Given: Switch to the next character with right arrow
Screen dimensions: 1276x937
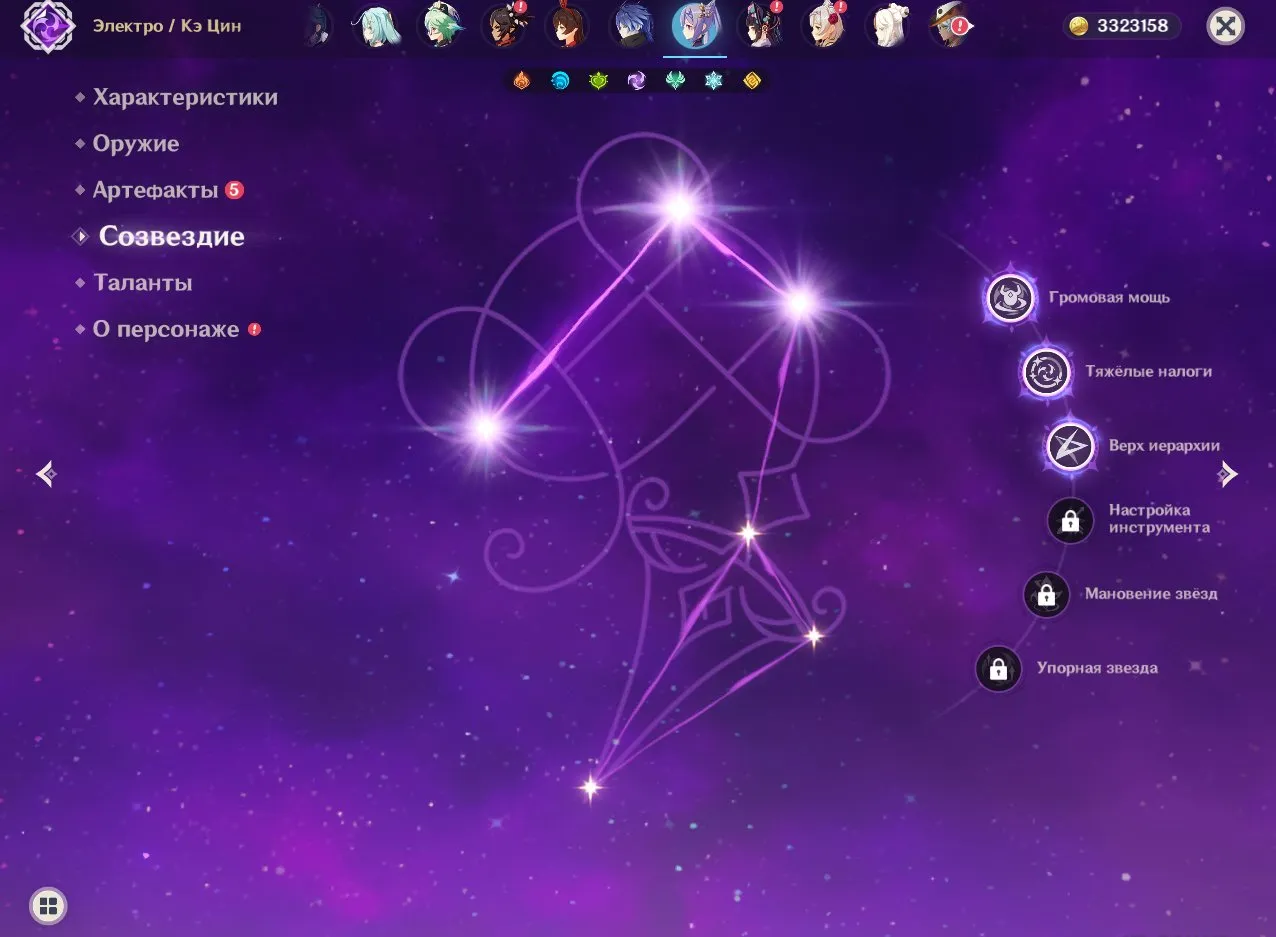Looking at the screenshot, I should click(x=1228, y=474).
